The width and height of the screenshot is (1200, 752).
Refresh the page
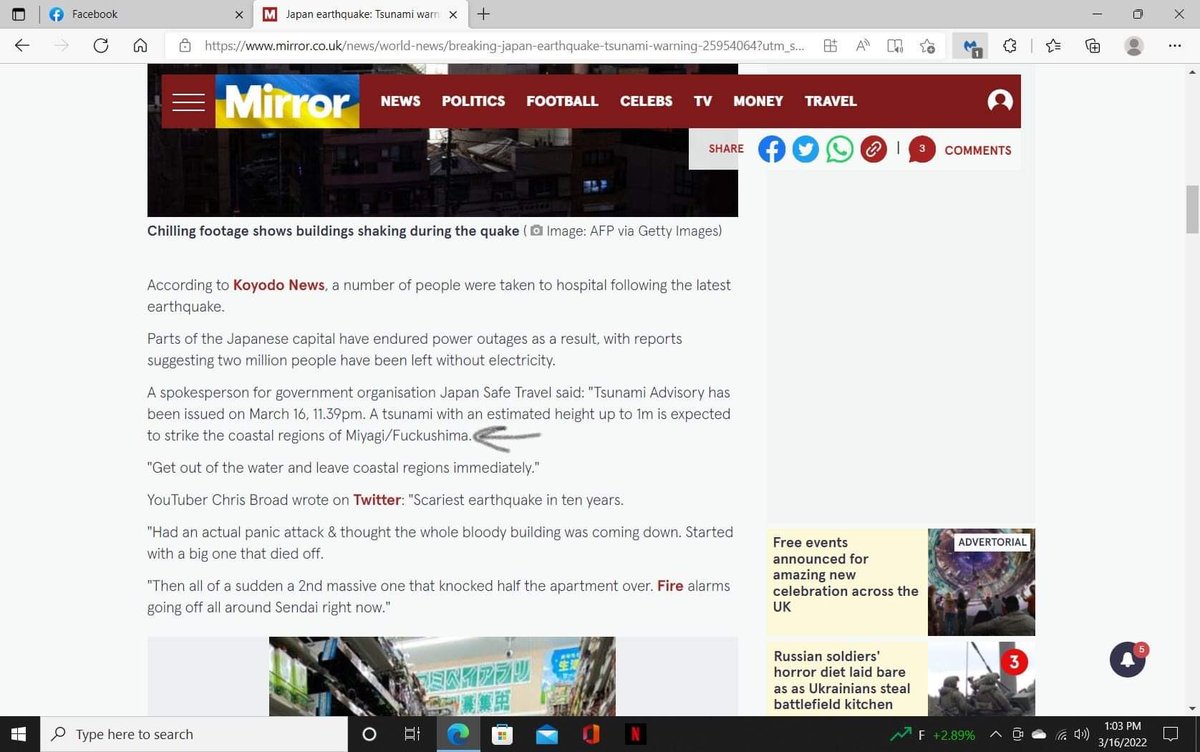click(x=100, y=45)
